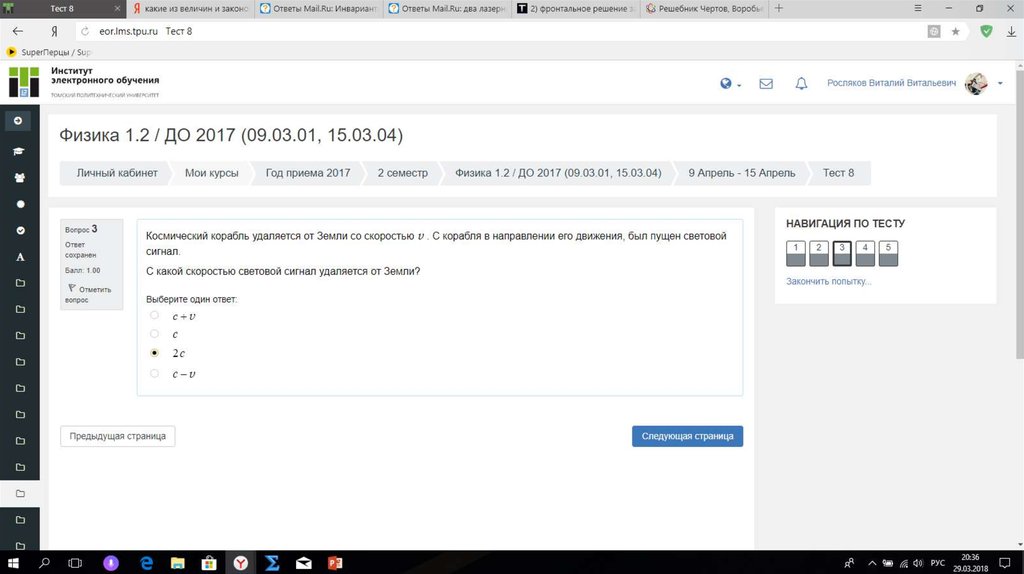The width and height of the screenshot is (1024, 574).
Task: Open the participants sidebar icon
Action: pos(20,178)
